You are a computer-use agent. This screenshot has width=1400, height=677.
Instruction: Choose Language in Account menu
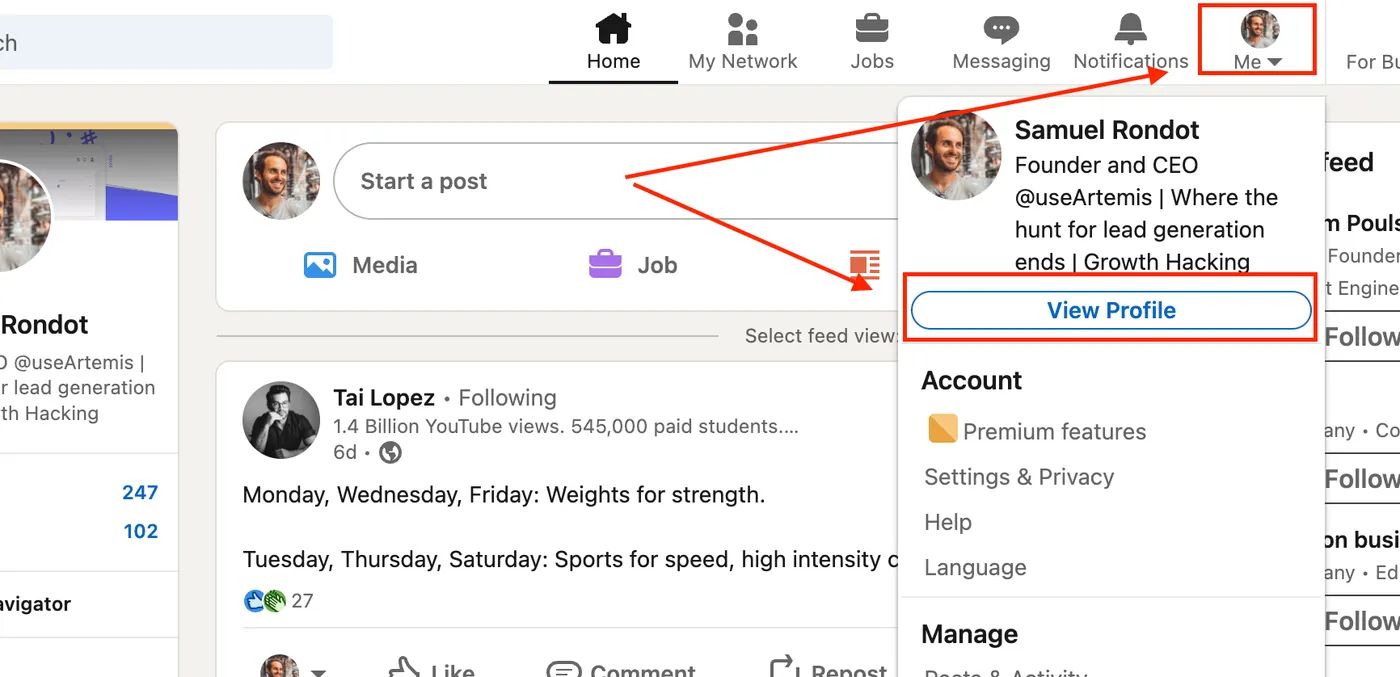pos(975,567)
